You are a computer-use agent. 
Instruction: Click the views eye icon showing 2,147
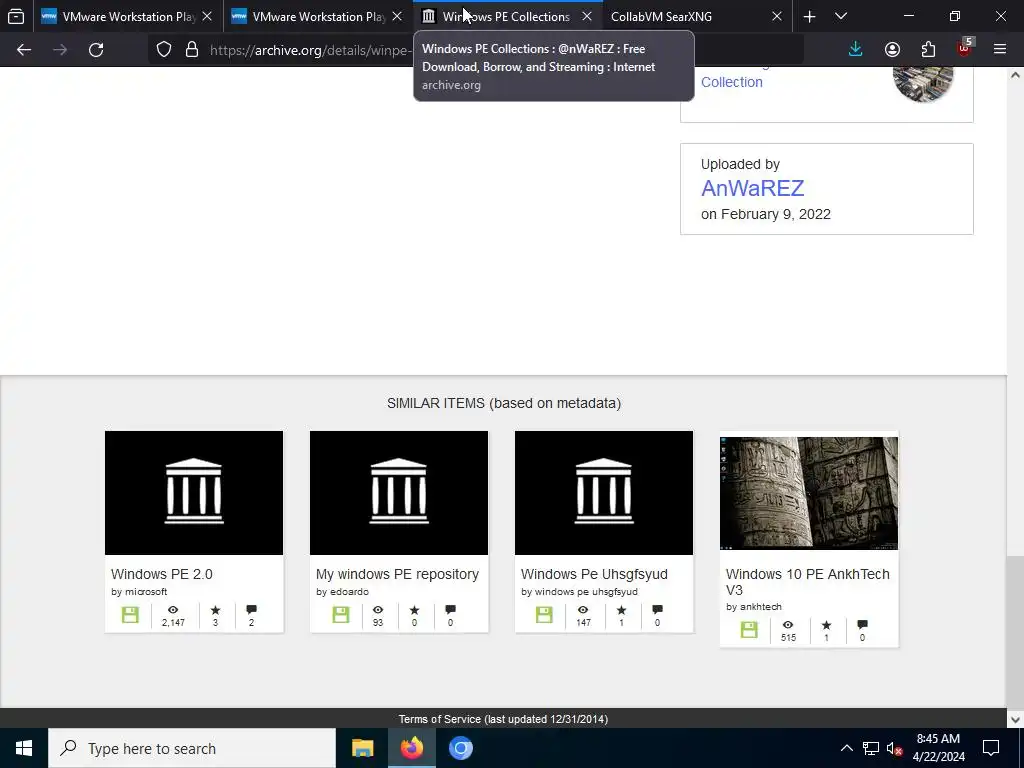click(173, 610)
